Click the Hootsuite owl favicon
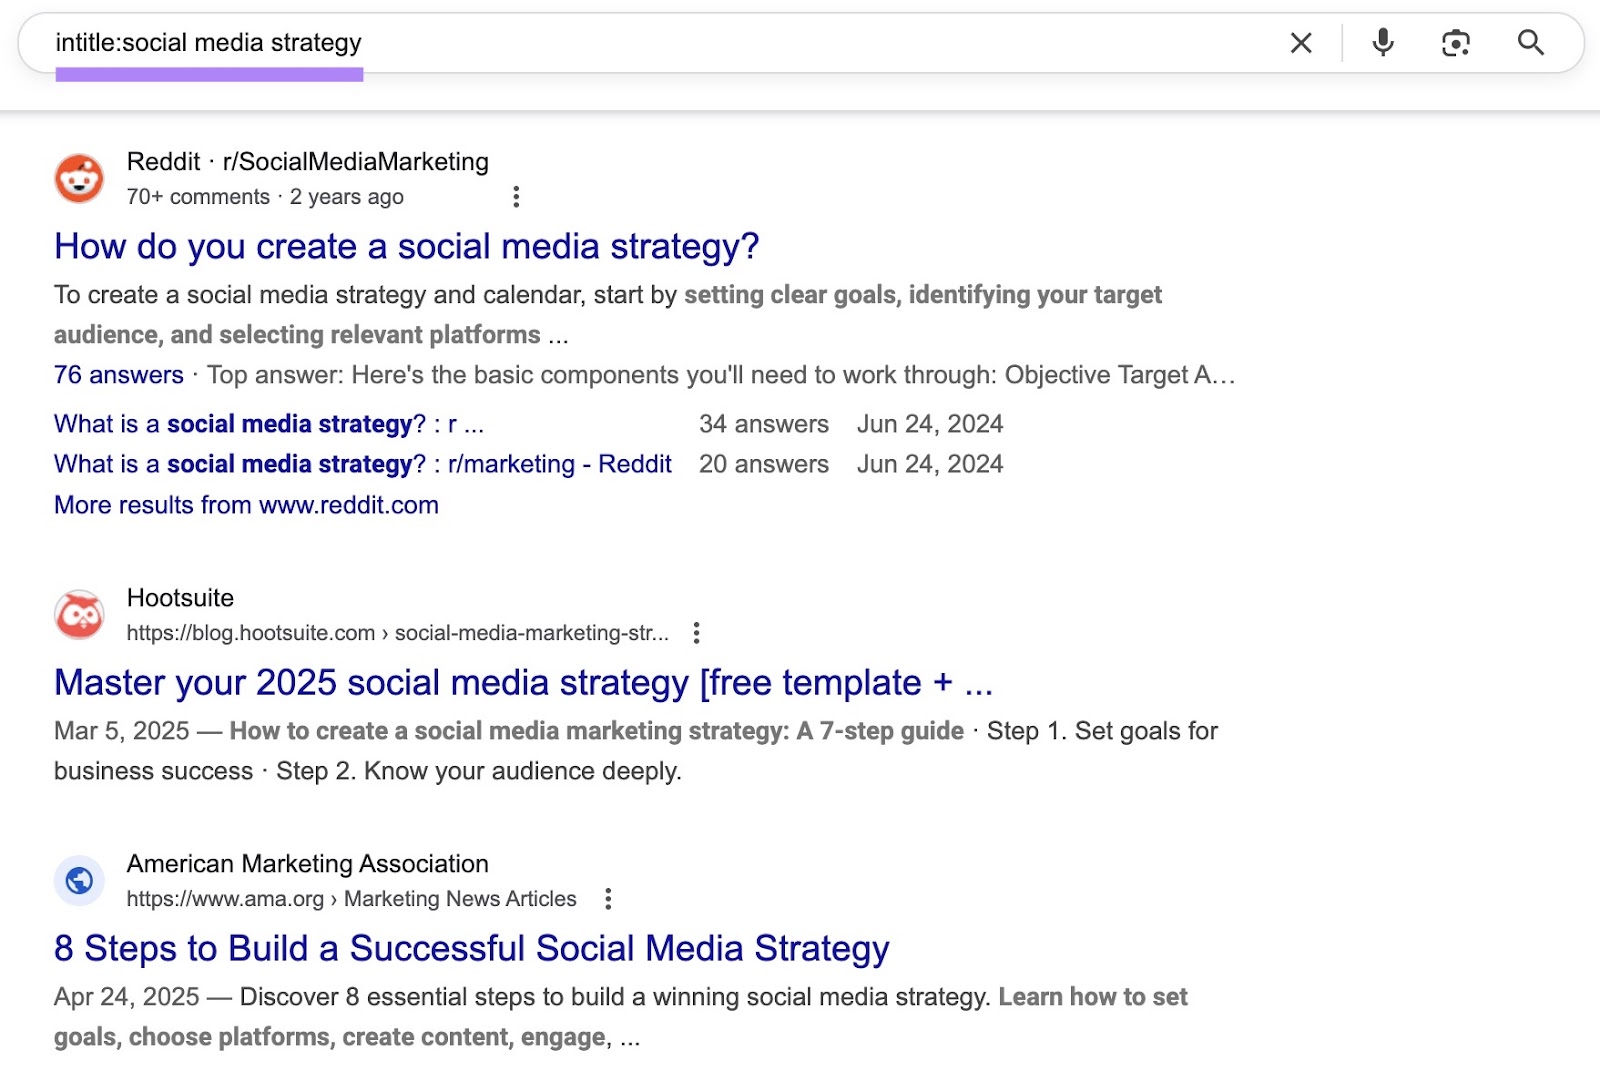The image size is (1600, 1091). 79,615
